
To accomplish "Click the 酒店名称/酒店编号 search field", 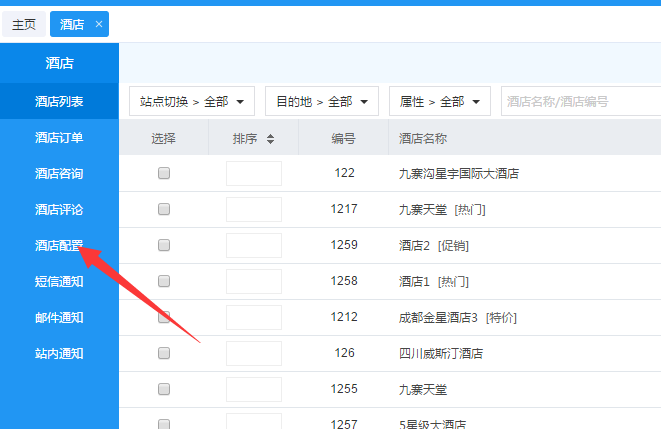I will click(580, 101).
